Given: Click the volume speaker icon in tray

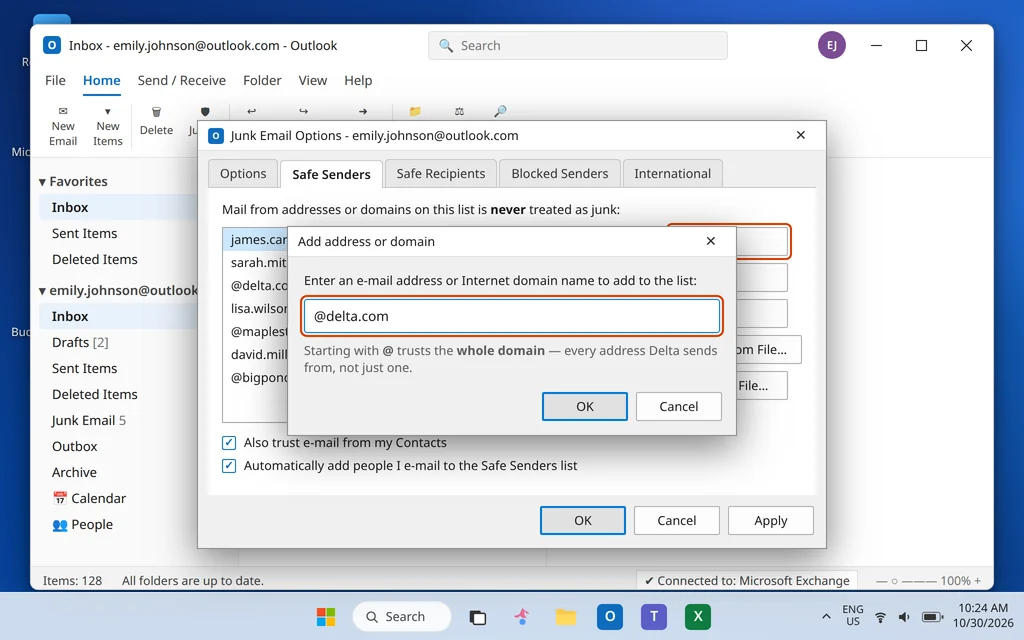Looking at the screenshot, I should pos(904,617).
